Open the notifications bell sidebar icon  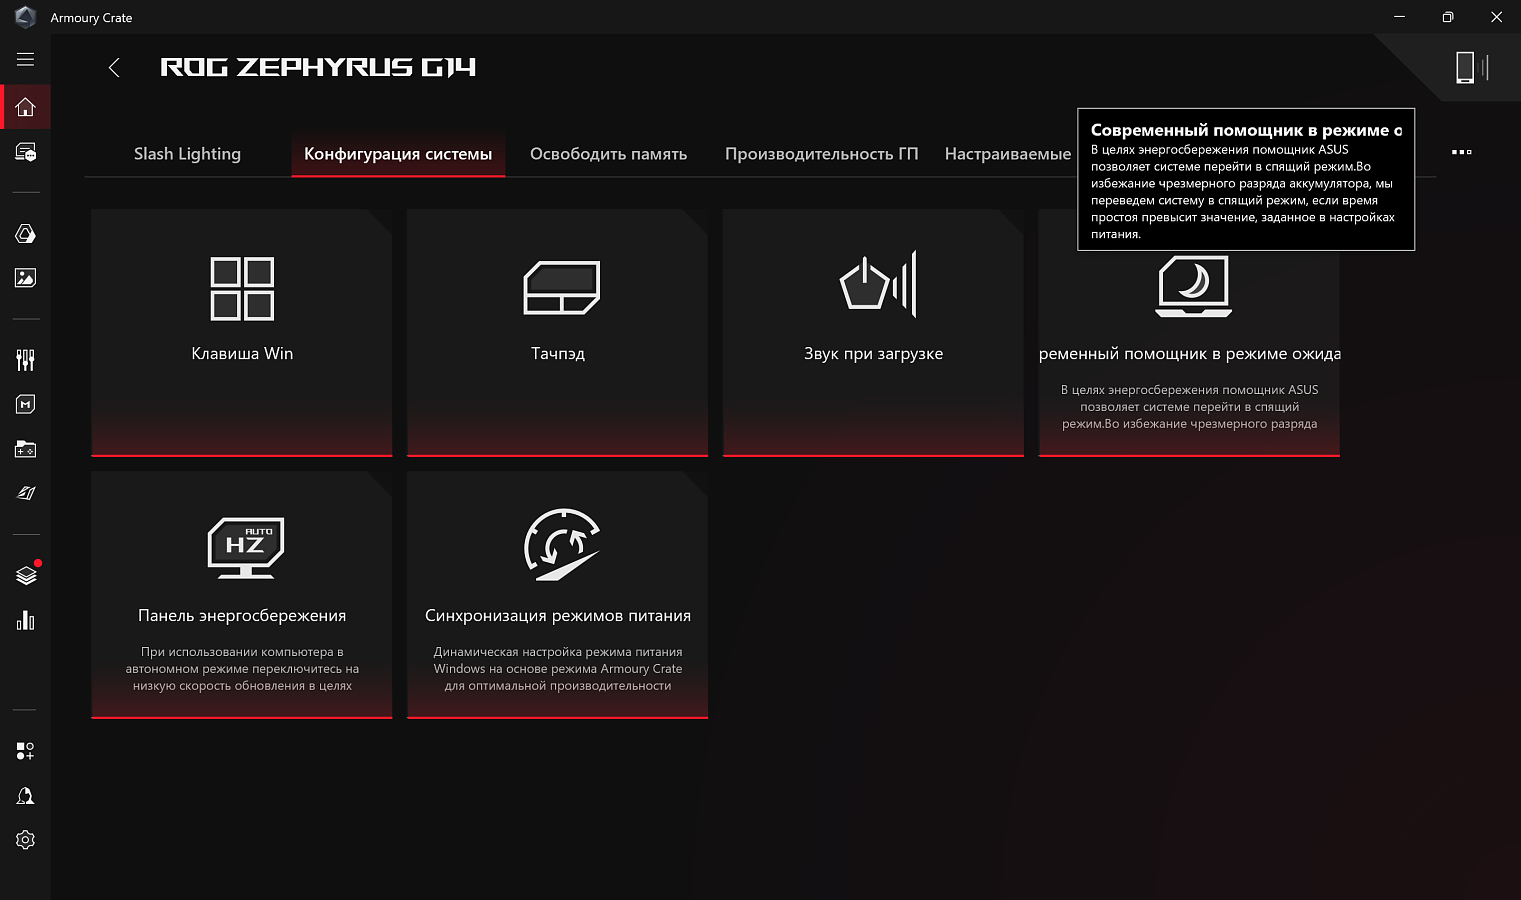[25, 796]
